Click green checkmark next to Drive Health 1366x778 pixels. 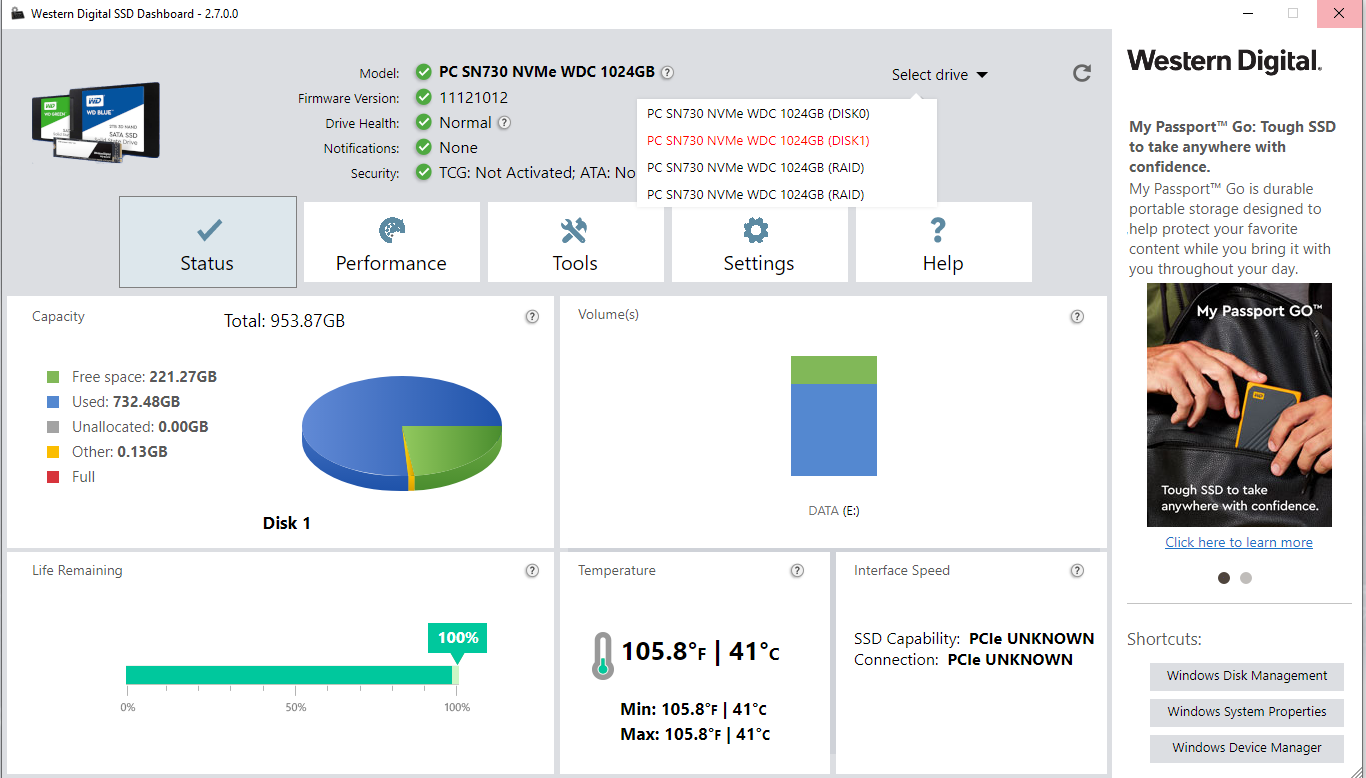(424, 122)
